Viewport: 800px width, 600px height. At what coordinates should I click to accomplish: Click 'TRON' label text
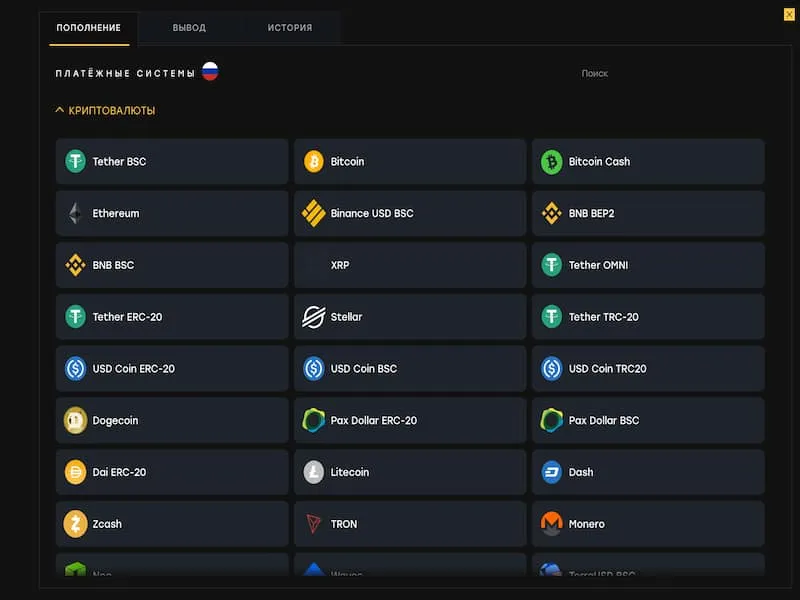344,524
